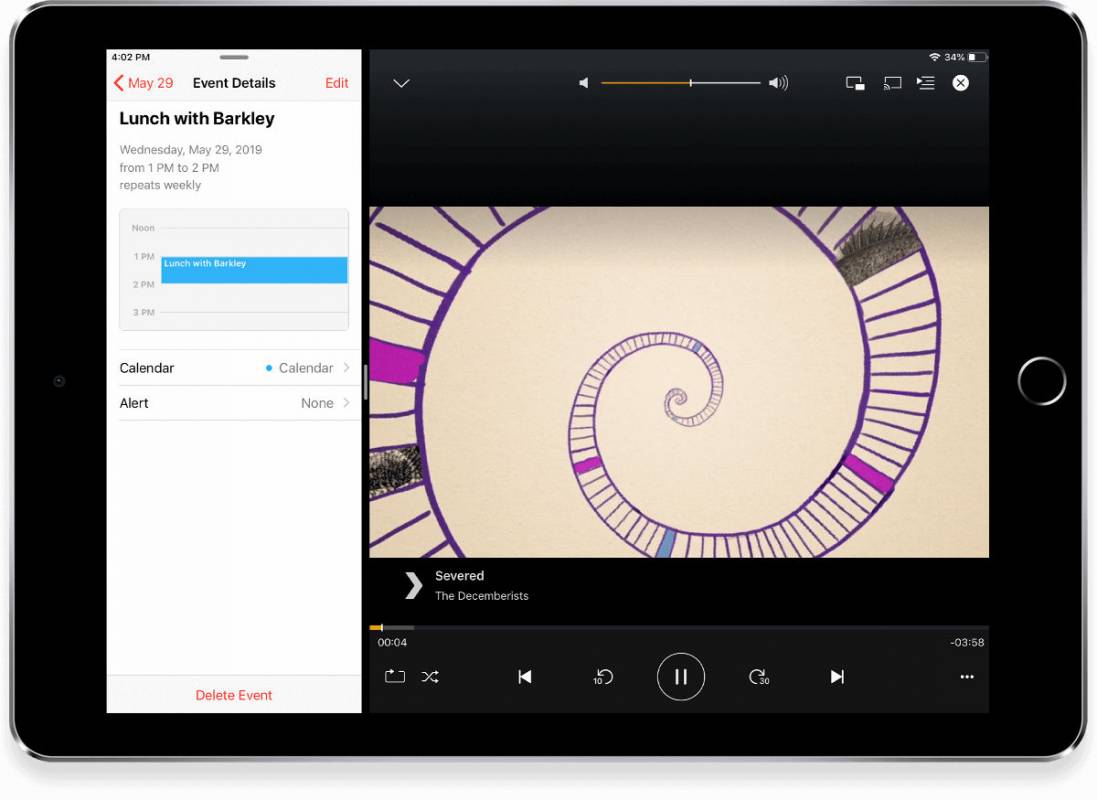Open the Calendar selection chevron
The height and width of the screenshot is (800, 1097).
coord(346,368)
